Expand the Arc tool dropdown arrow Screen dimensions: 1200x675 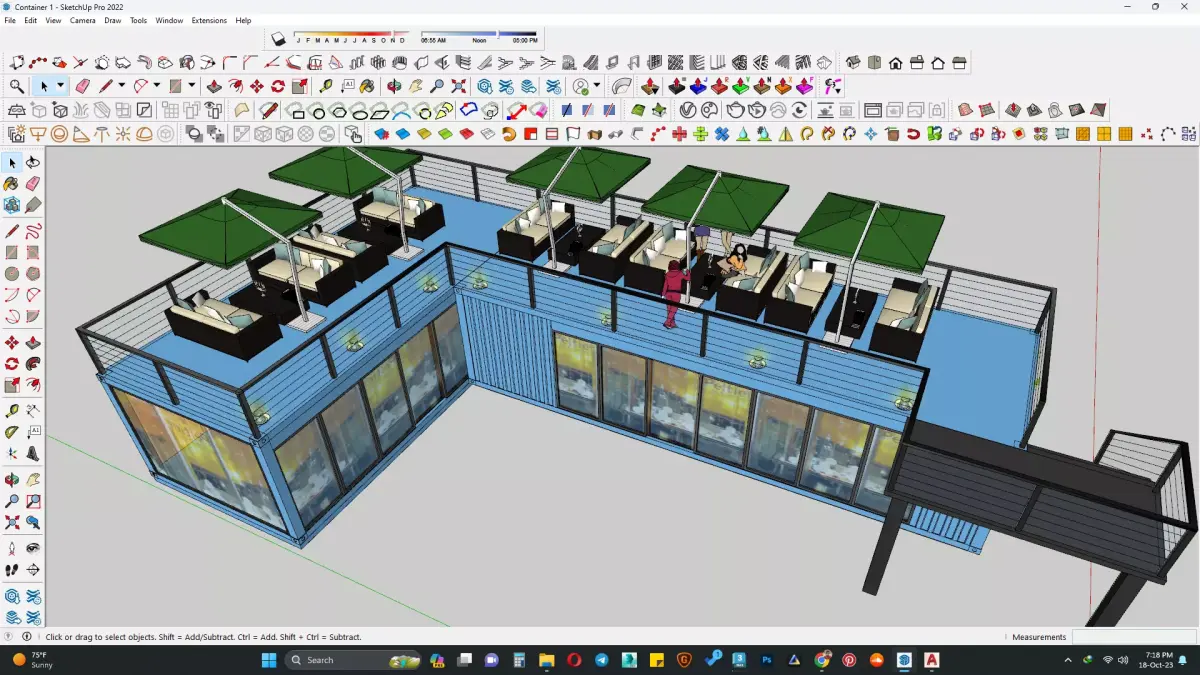click(157, 87)
